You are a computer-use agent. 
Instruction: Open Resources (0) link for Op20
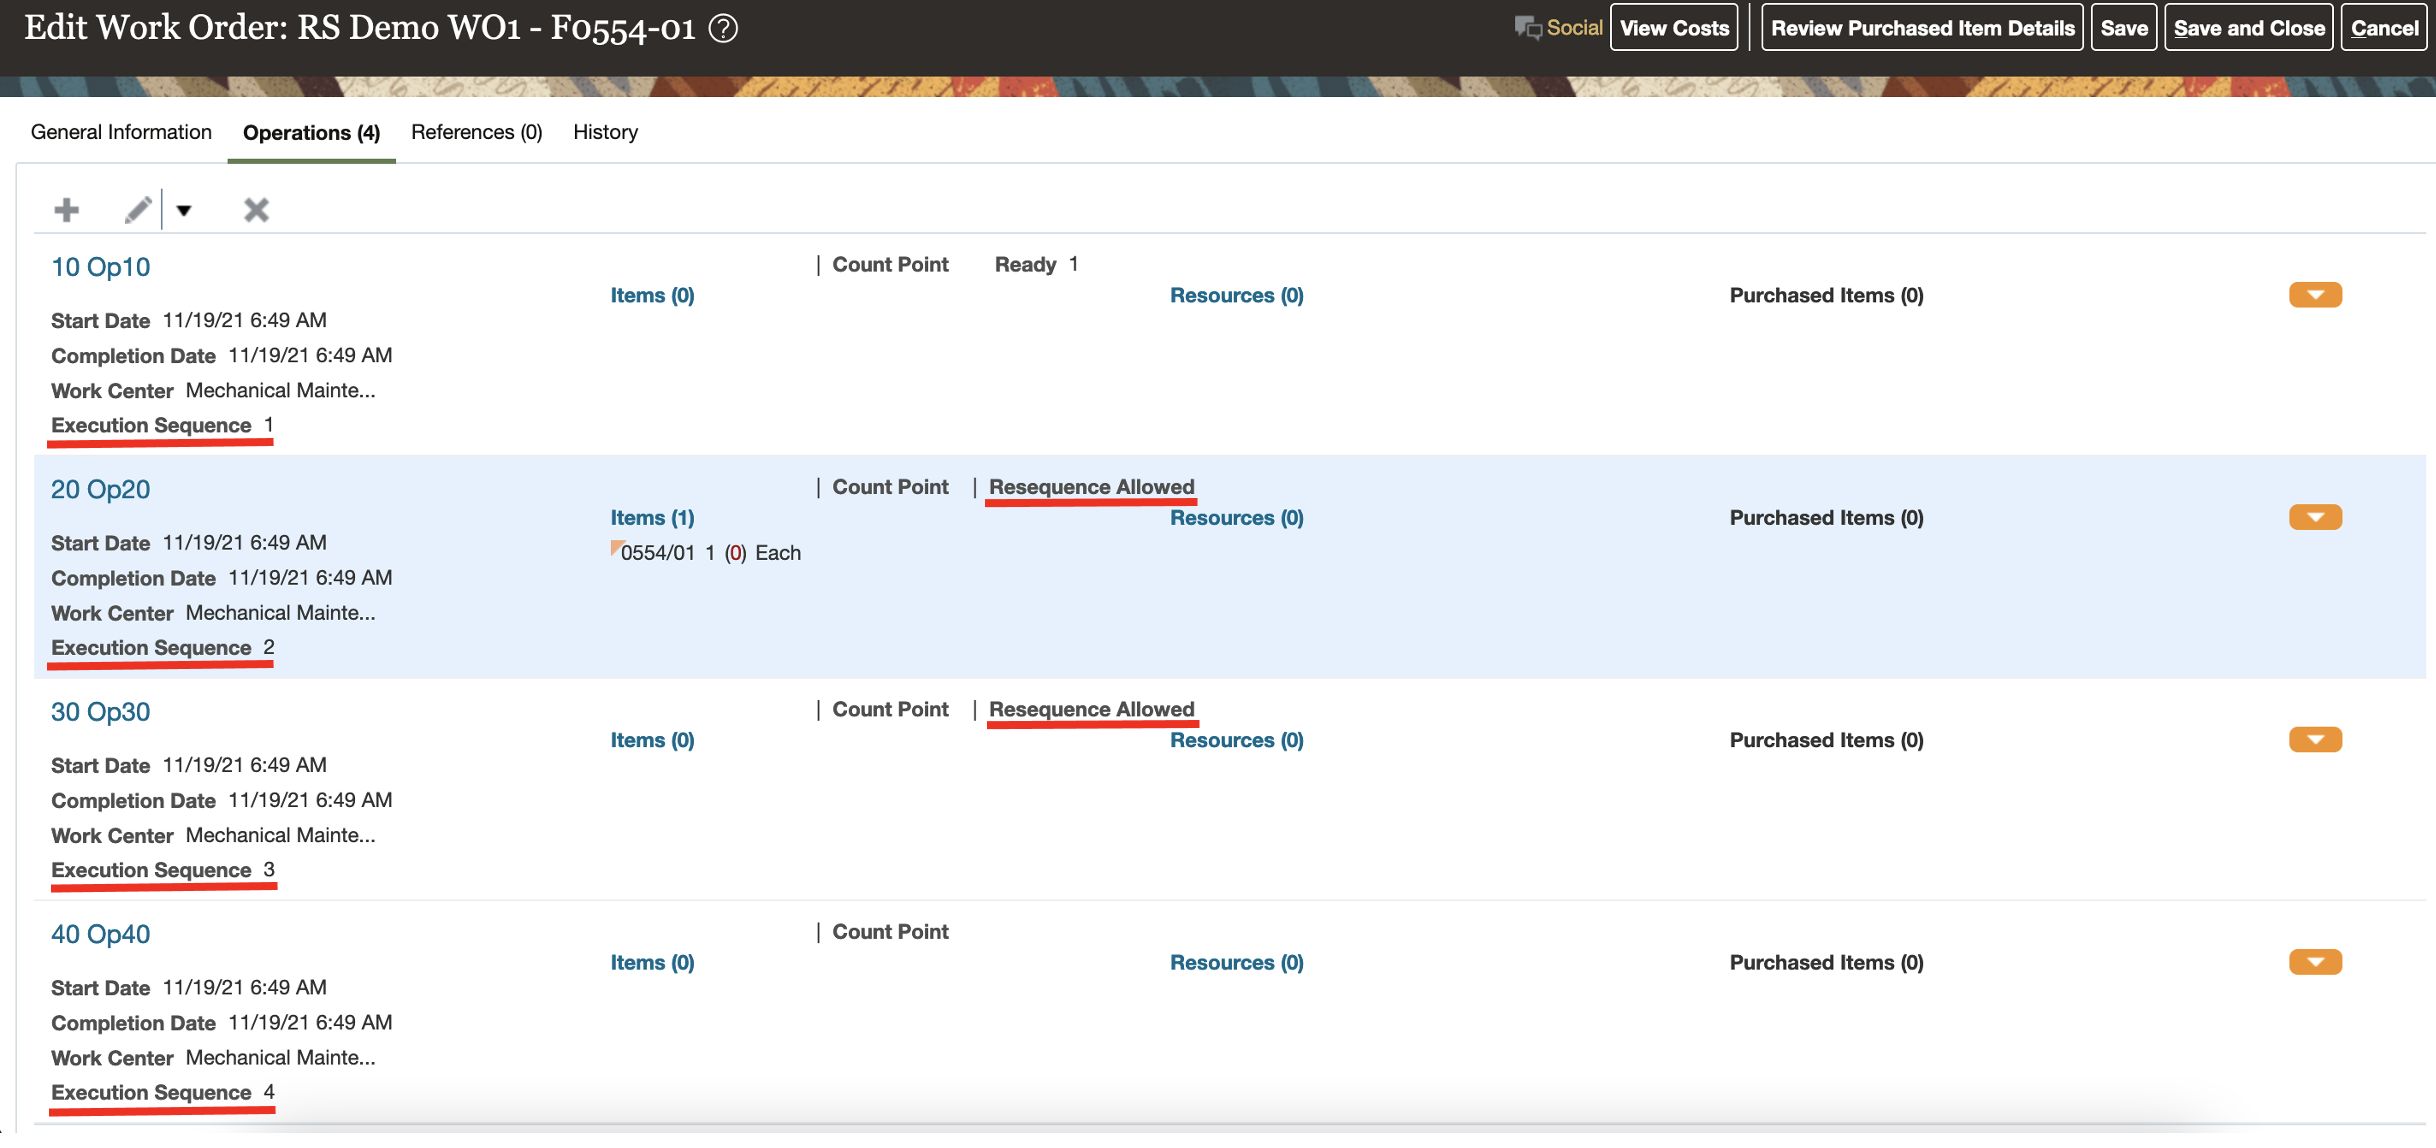[x=1236, y=518]
